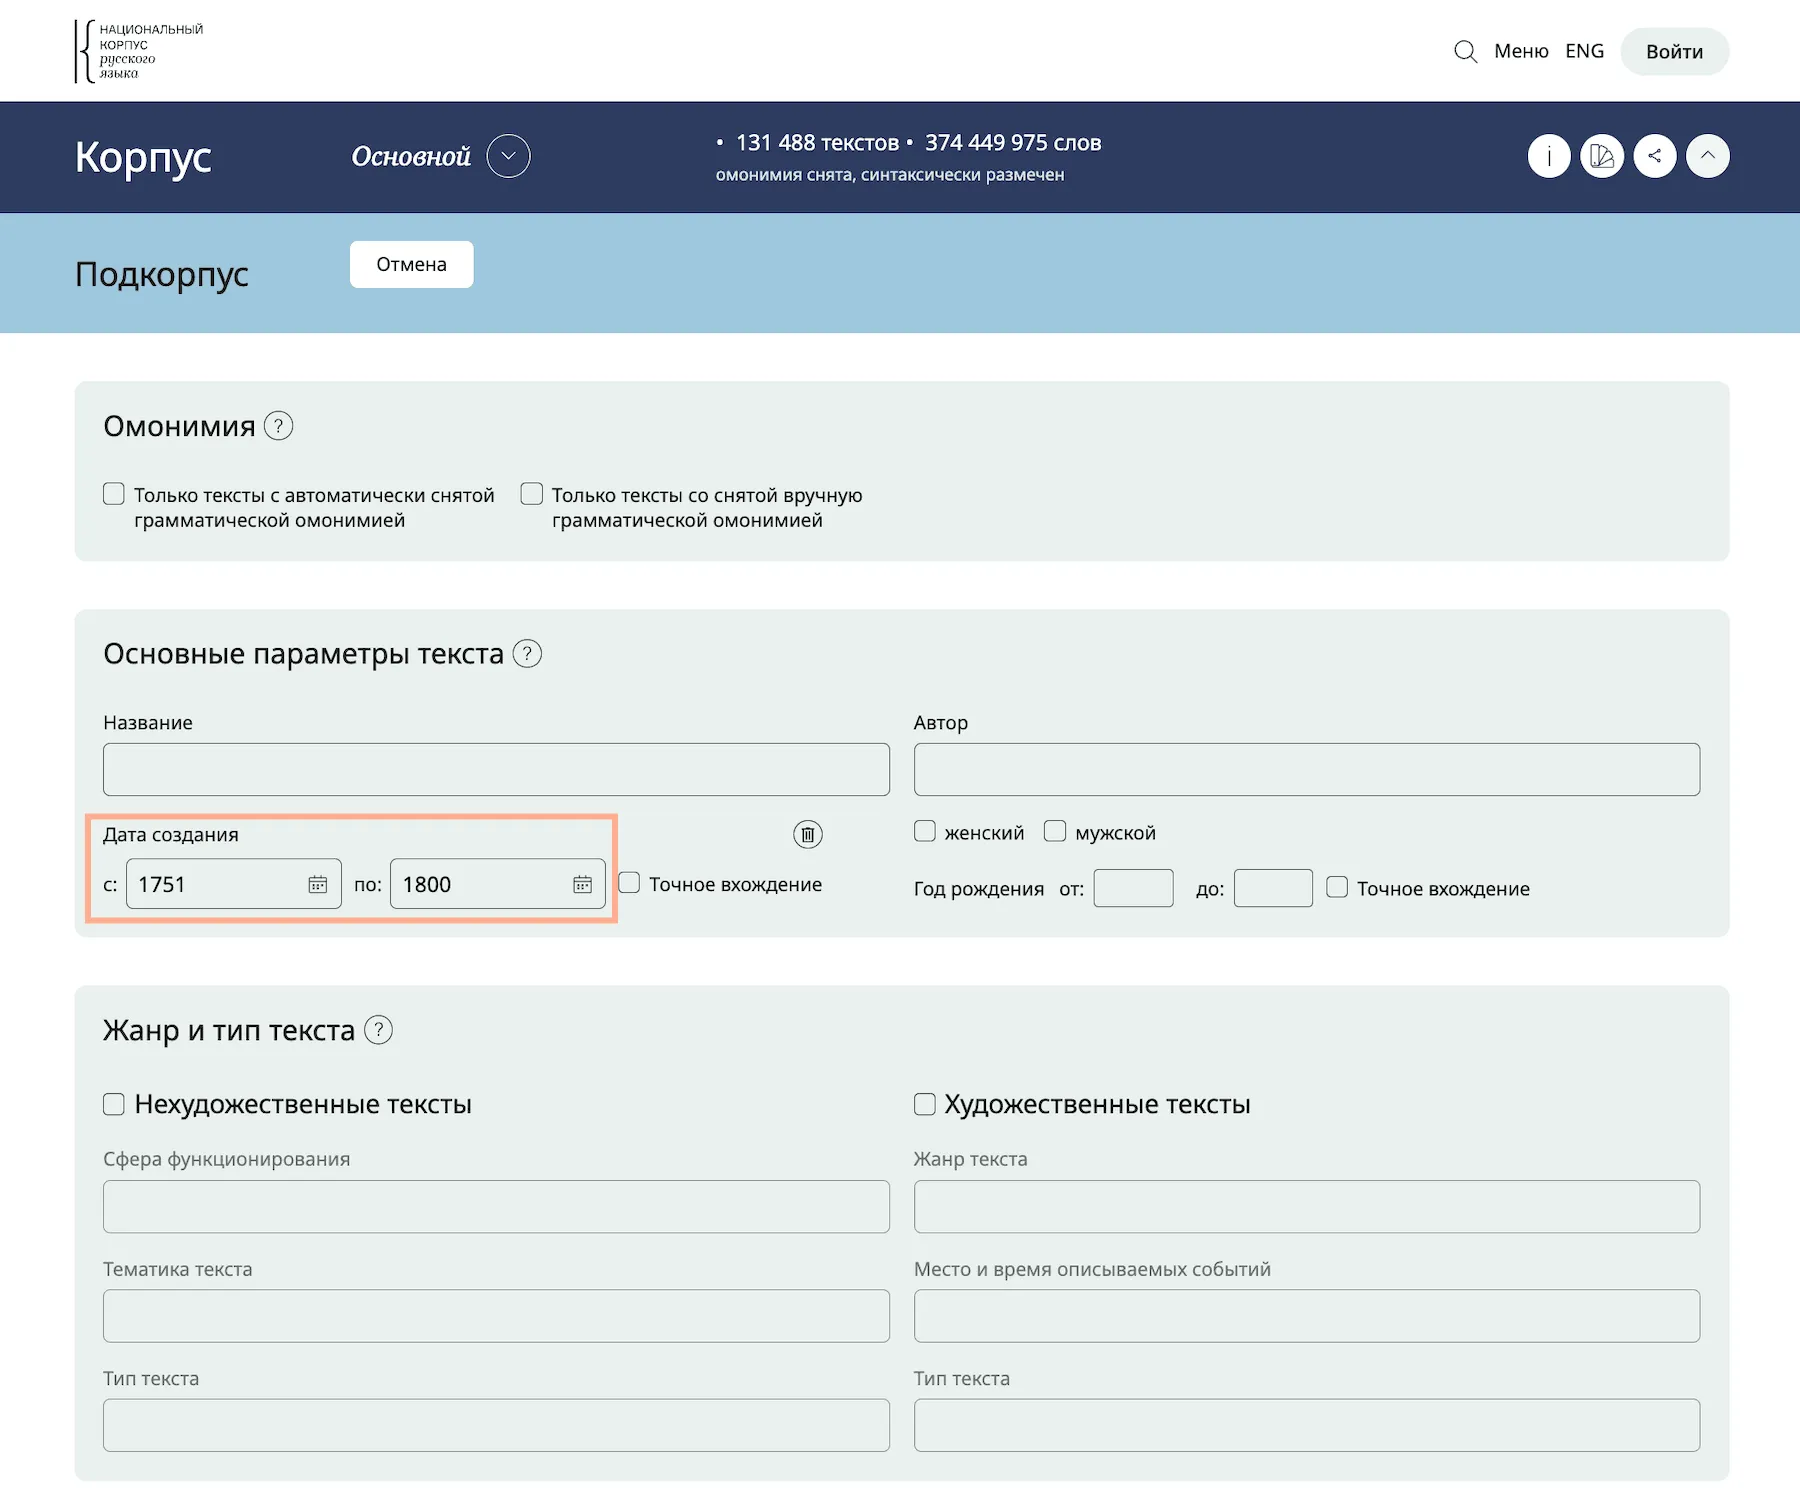Click the Основной corpus name

411,157
